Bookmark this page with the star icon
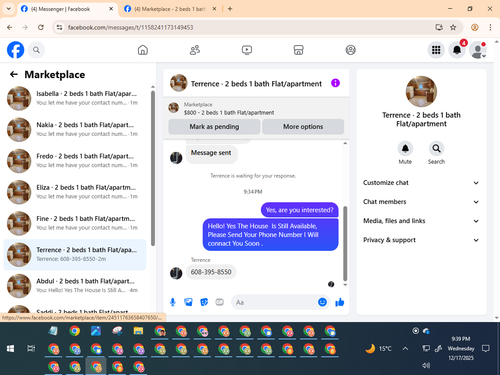Image resolution: width=500 pixels, height=375 pixels. 453,27
